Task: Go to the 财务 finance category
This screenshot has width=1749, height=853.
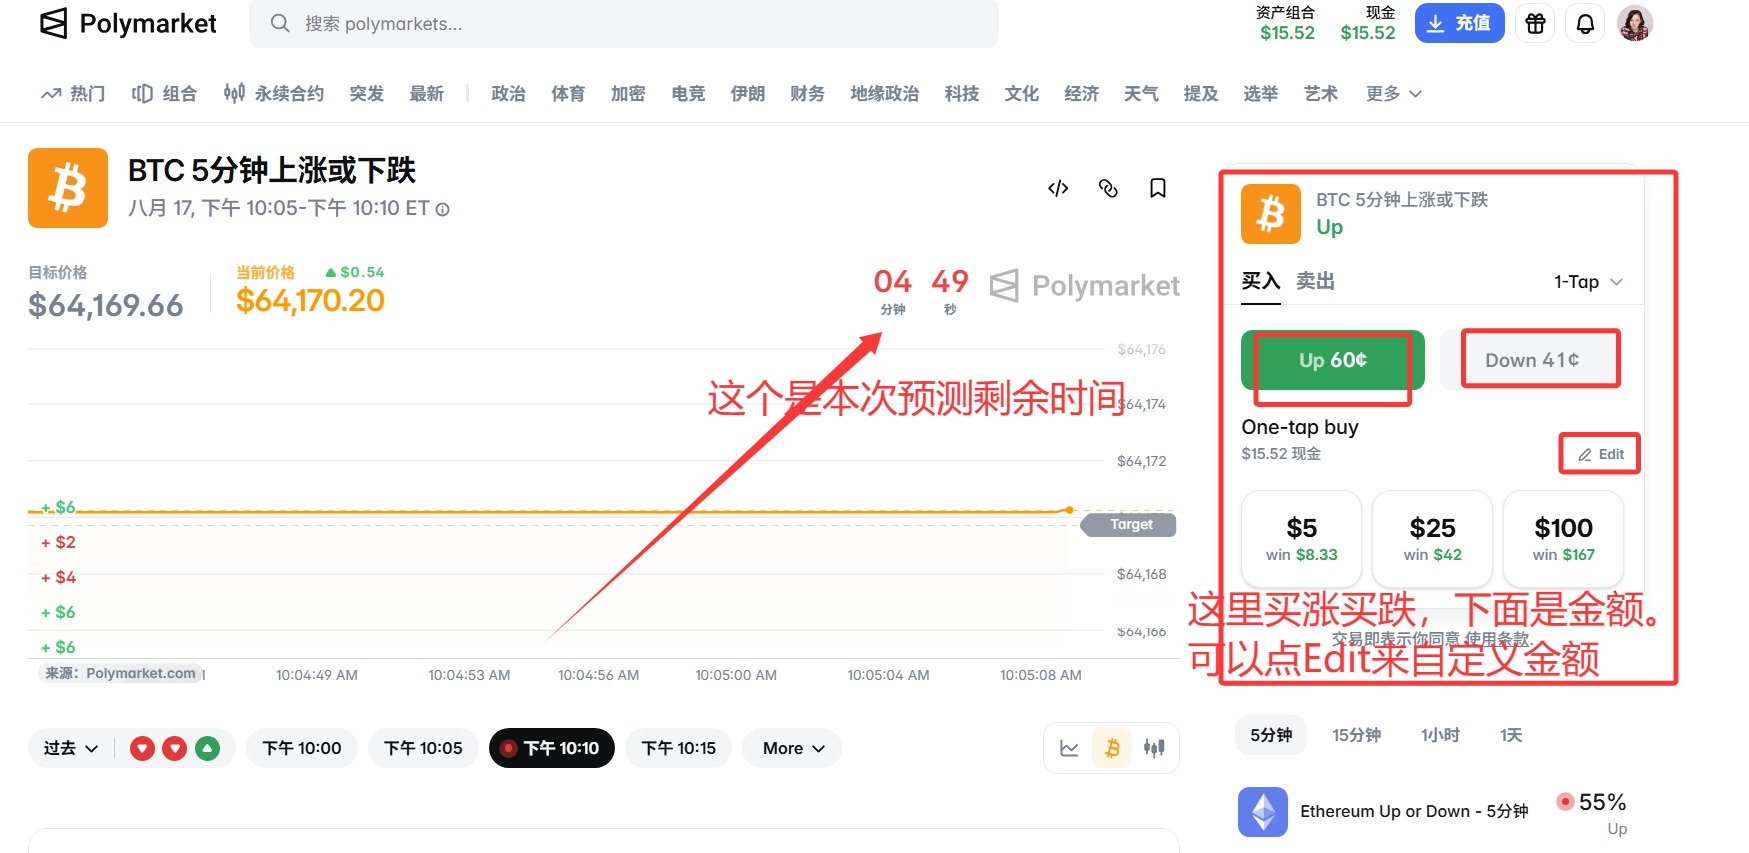Action: click(x=807, y=94)
